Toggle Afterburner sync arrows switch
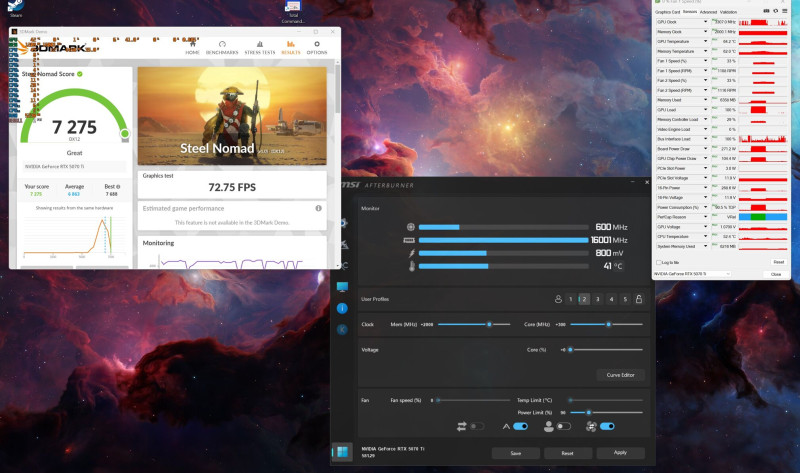 pos(477,426)
